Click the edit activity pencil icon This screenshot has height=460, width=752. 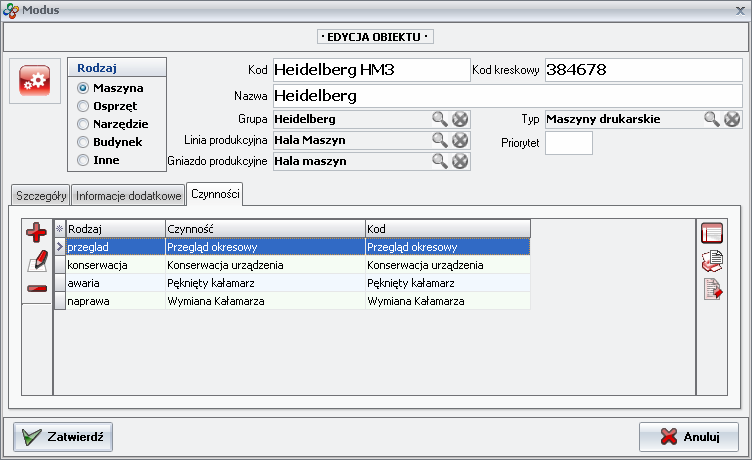pos(37,262)
